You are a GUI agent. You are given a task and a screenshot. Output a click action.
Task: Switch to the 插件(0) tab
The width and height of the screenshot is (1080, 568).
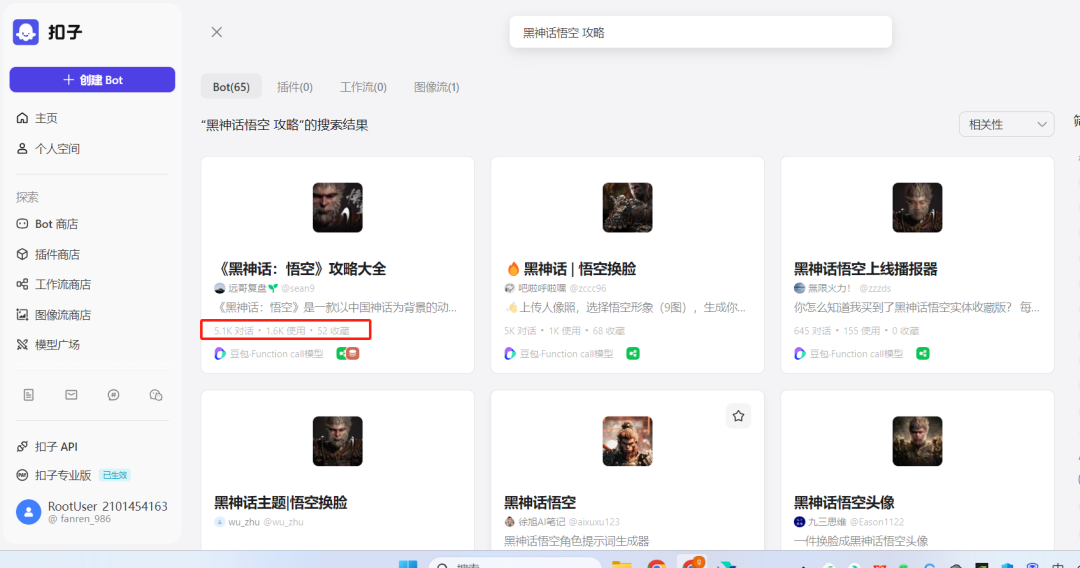point(295,87)
